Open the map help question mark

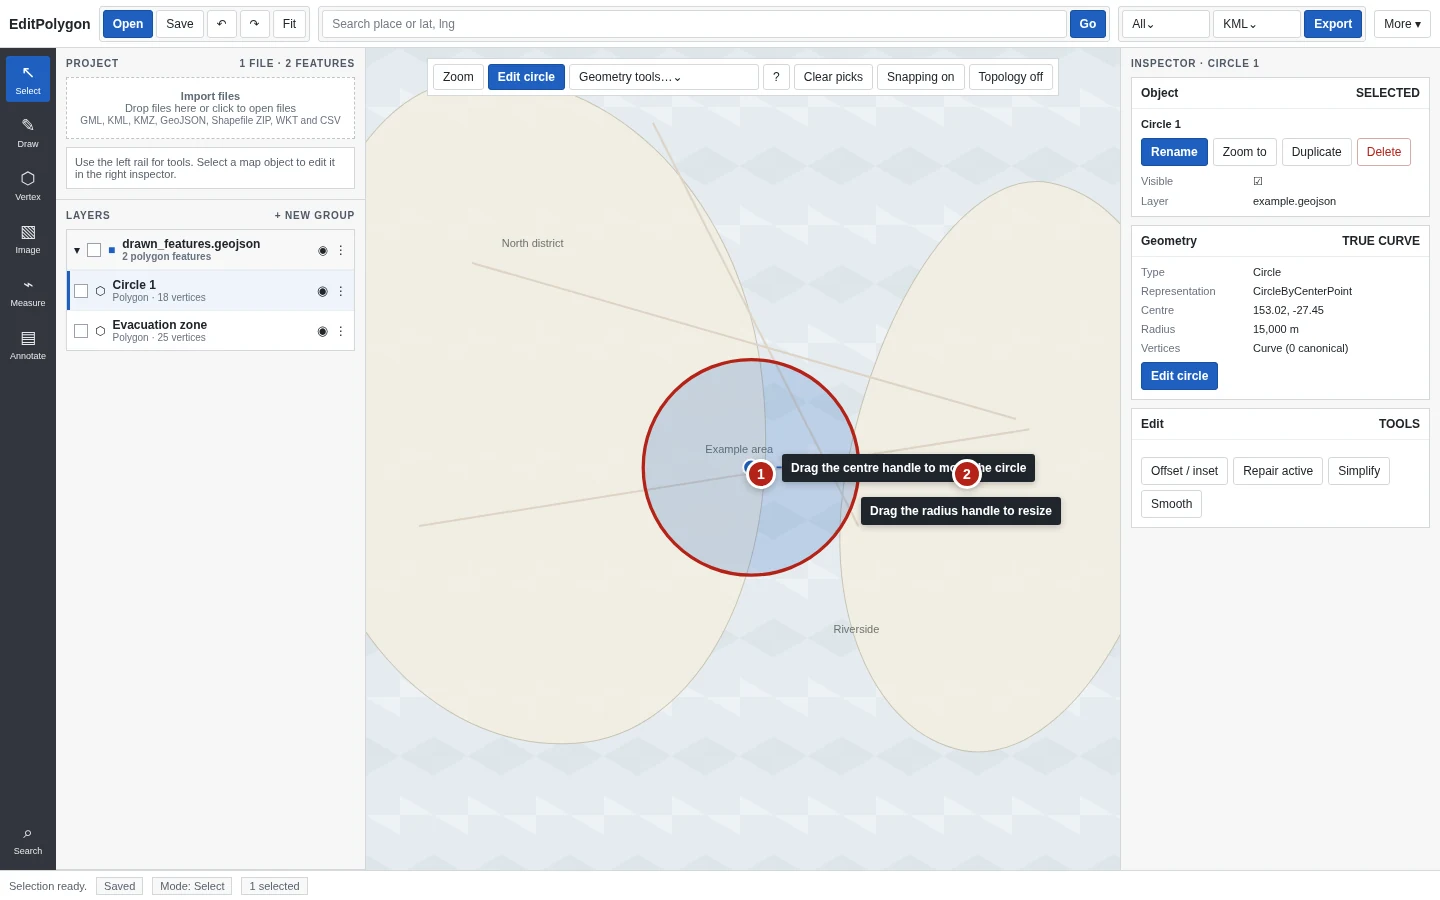[776, 77]
